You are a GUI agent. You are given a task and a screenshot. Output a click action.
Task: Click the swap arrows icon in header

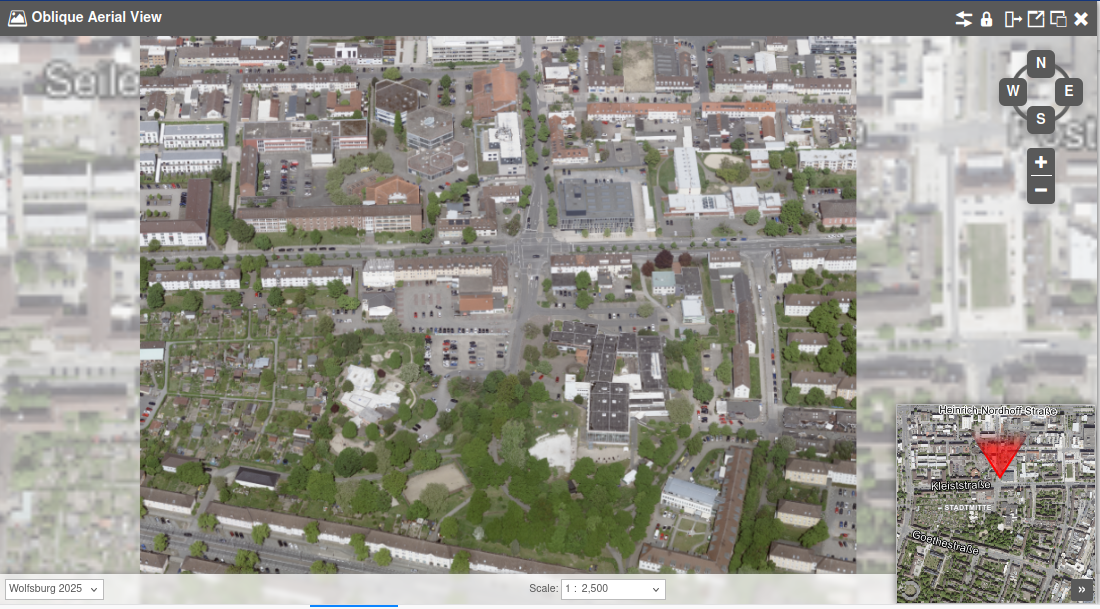coord(964,19)
